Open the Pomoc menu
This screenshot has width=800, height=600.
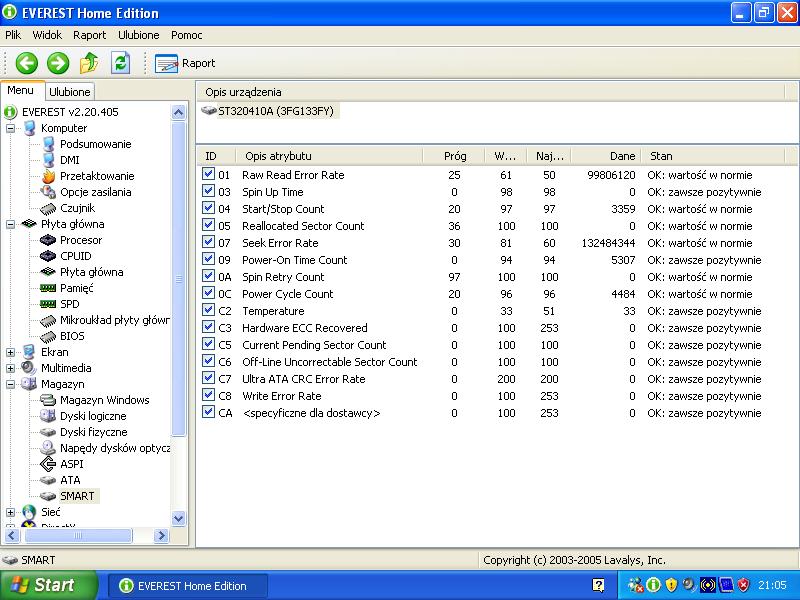click(186, 35)
